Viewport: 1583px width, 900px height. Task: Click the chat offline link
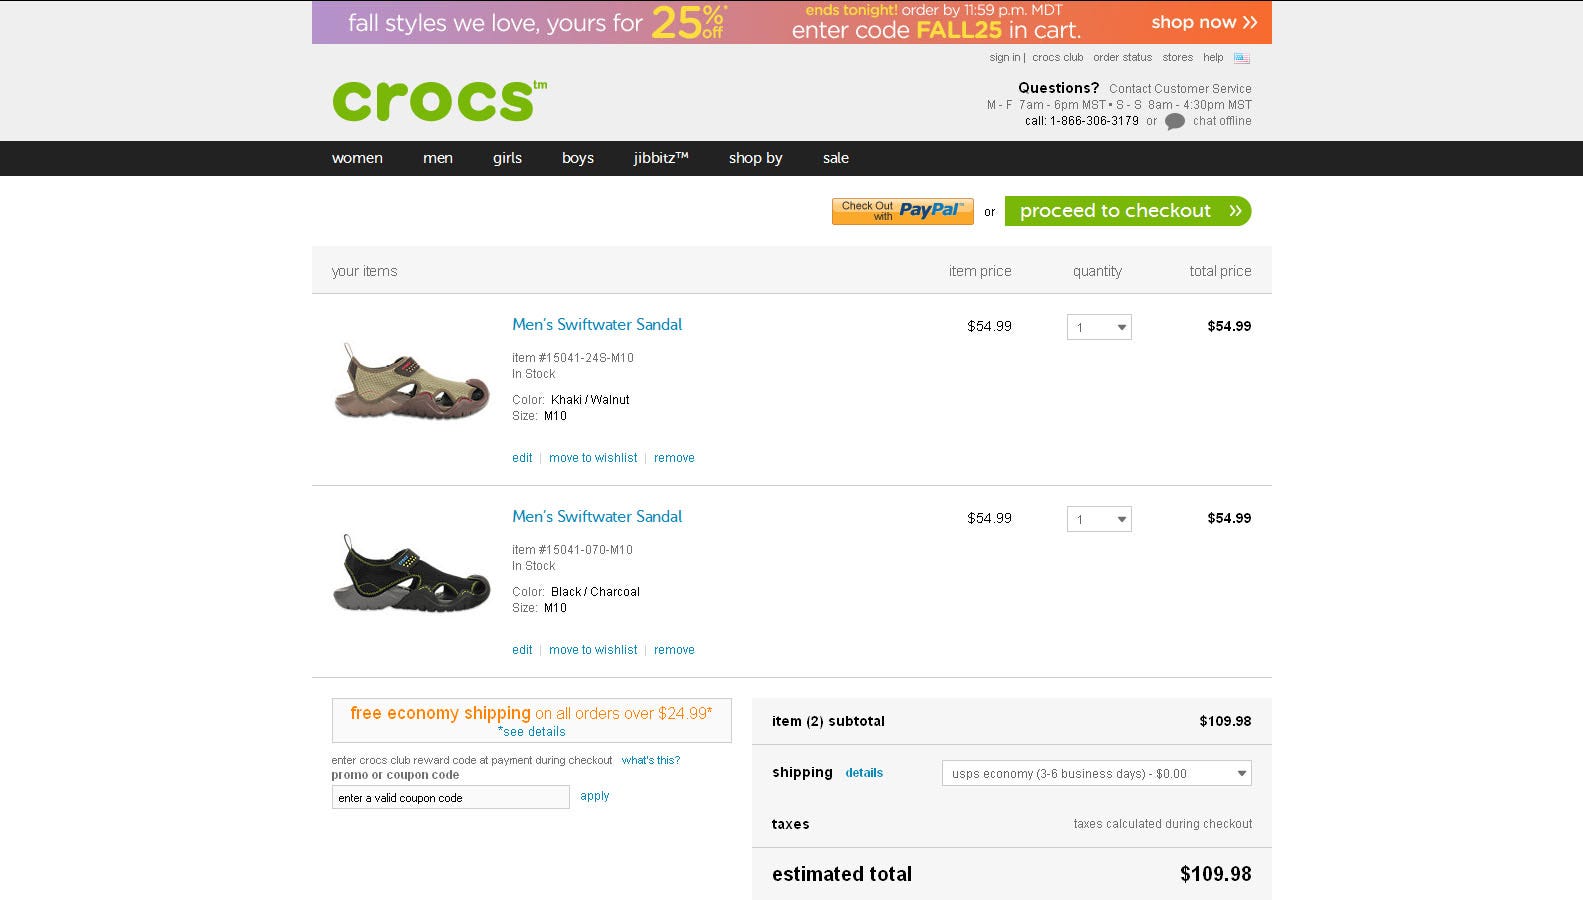[1222, 121]
